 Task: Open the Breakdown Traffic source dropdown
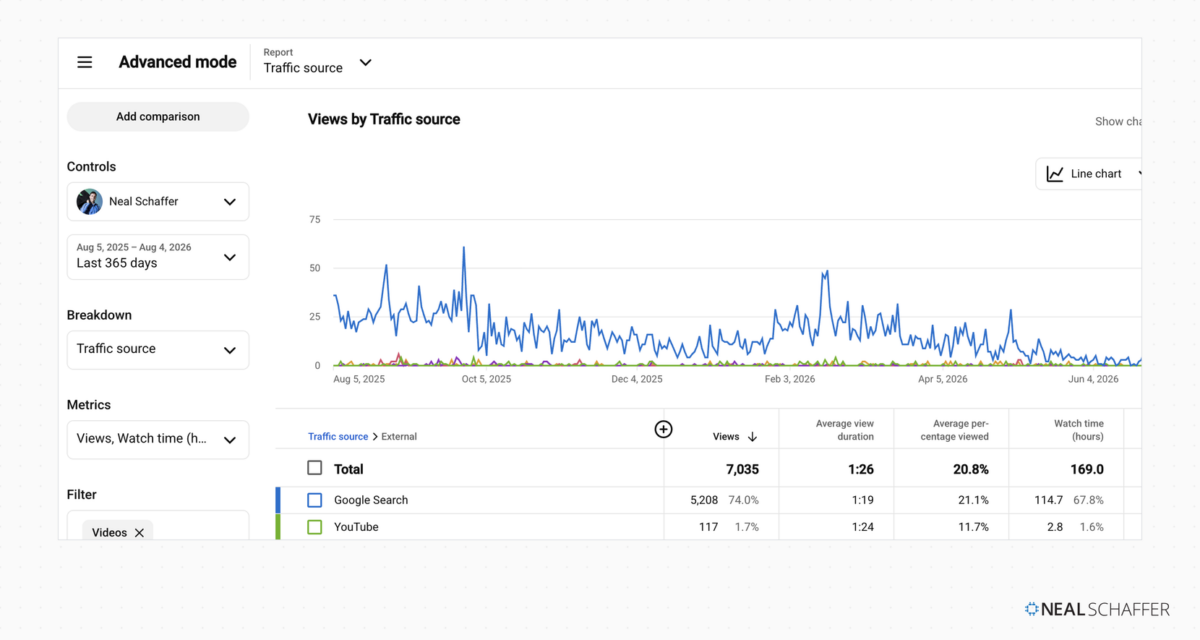click(158, 349)
